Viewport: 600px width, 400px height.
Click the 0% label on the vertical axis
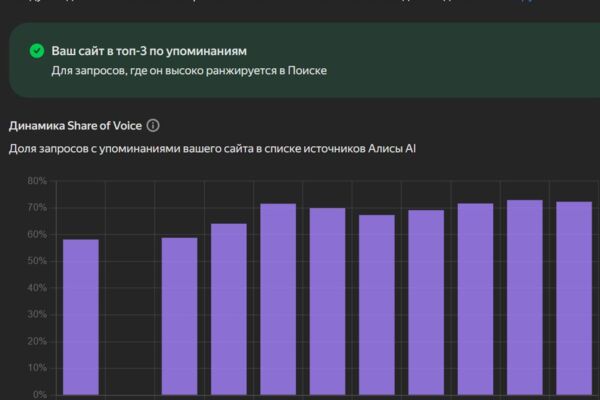coord(40,394)
